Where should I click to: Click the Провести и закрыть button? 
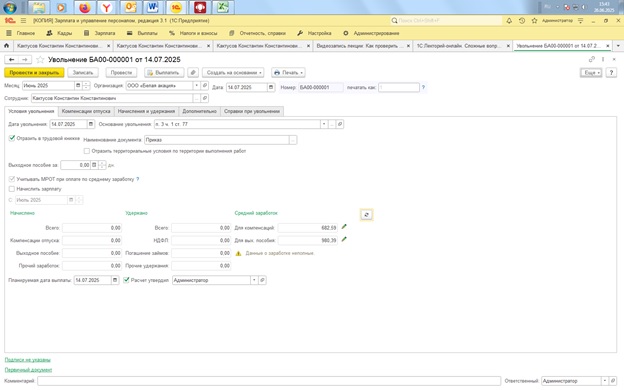pos(34,72)
